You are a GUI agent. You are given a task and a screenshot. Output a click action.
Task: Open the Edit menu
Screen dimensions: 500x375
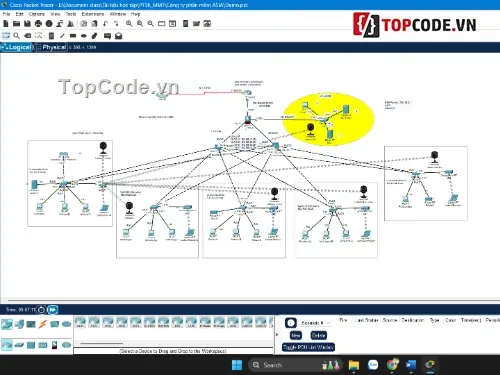coord(20,14)
